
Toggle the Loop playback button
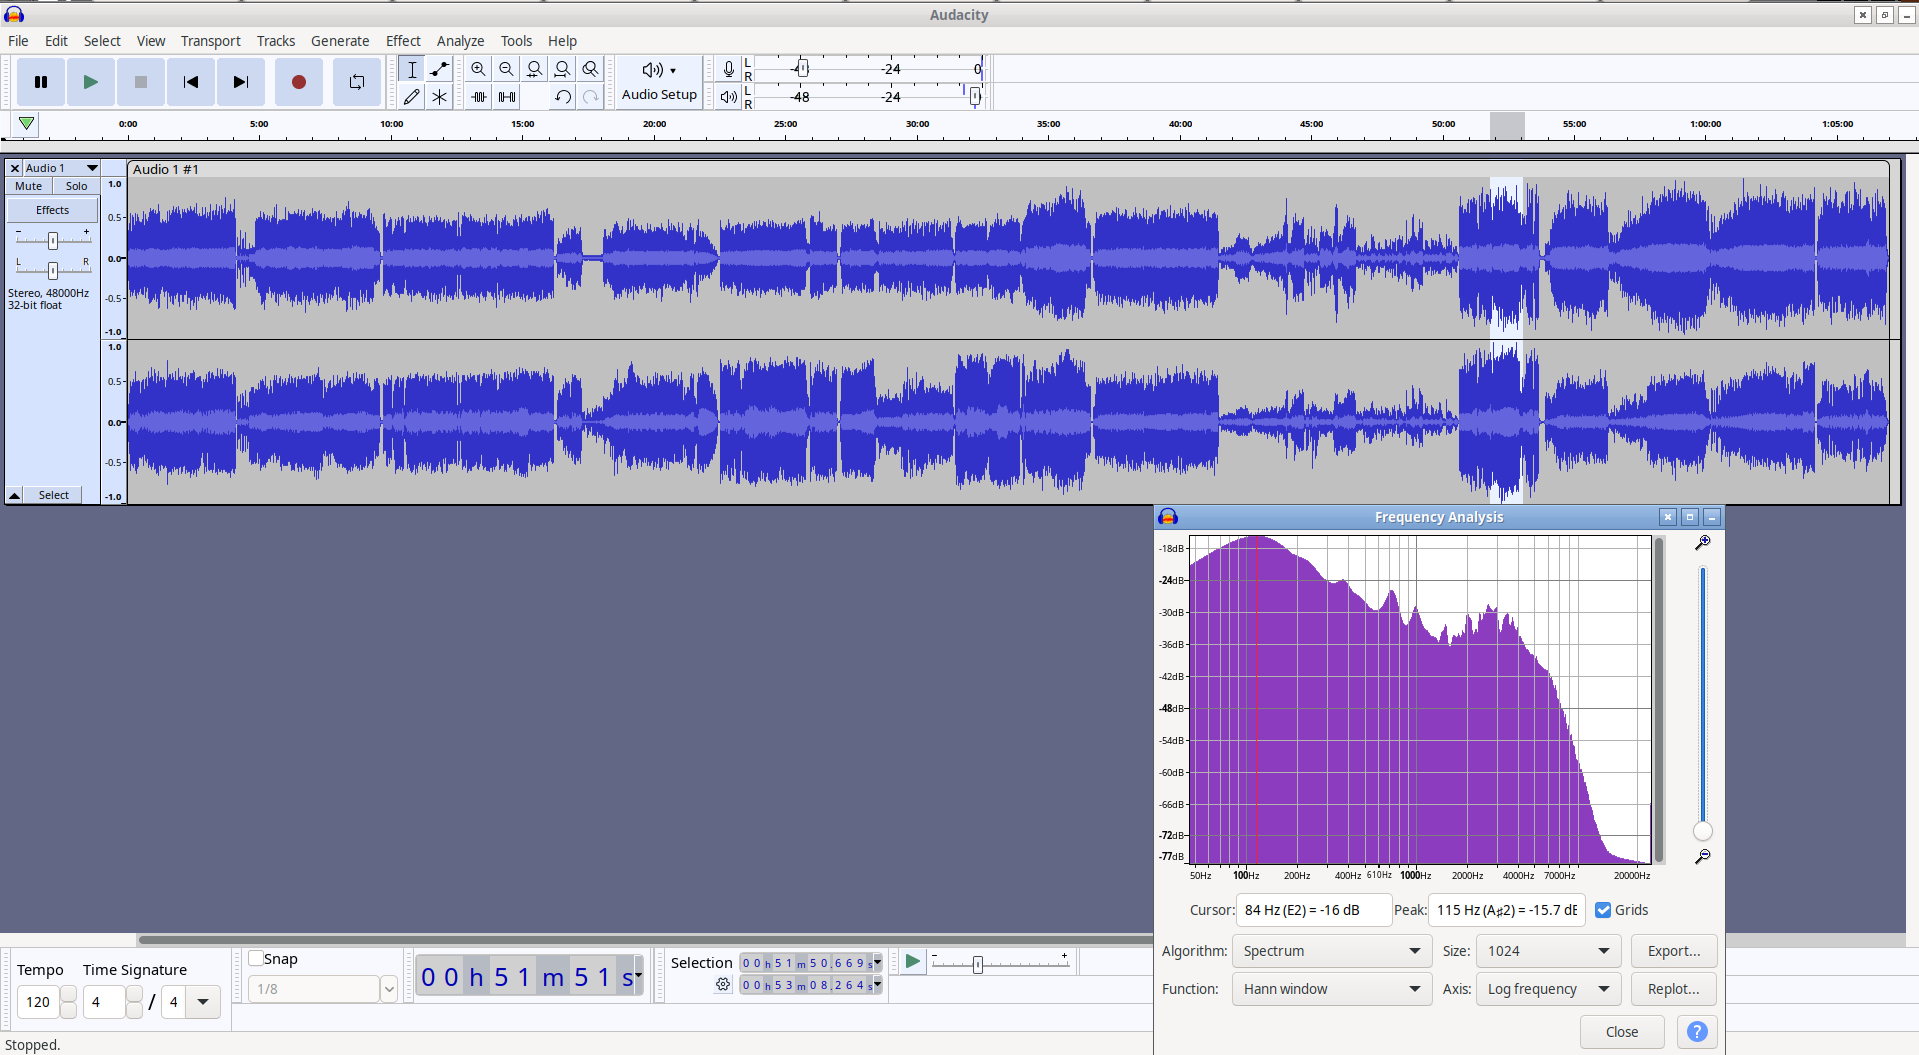coord(357,82)
